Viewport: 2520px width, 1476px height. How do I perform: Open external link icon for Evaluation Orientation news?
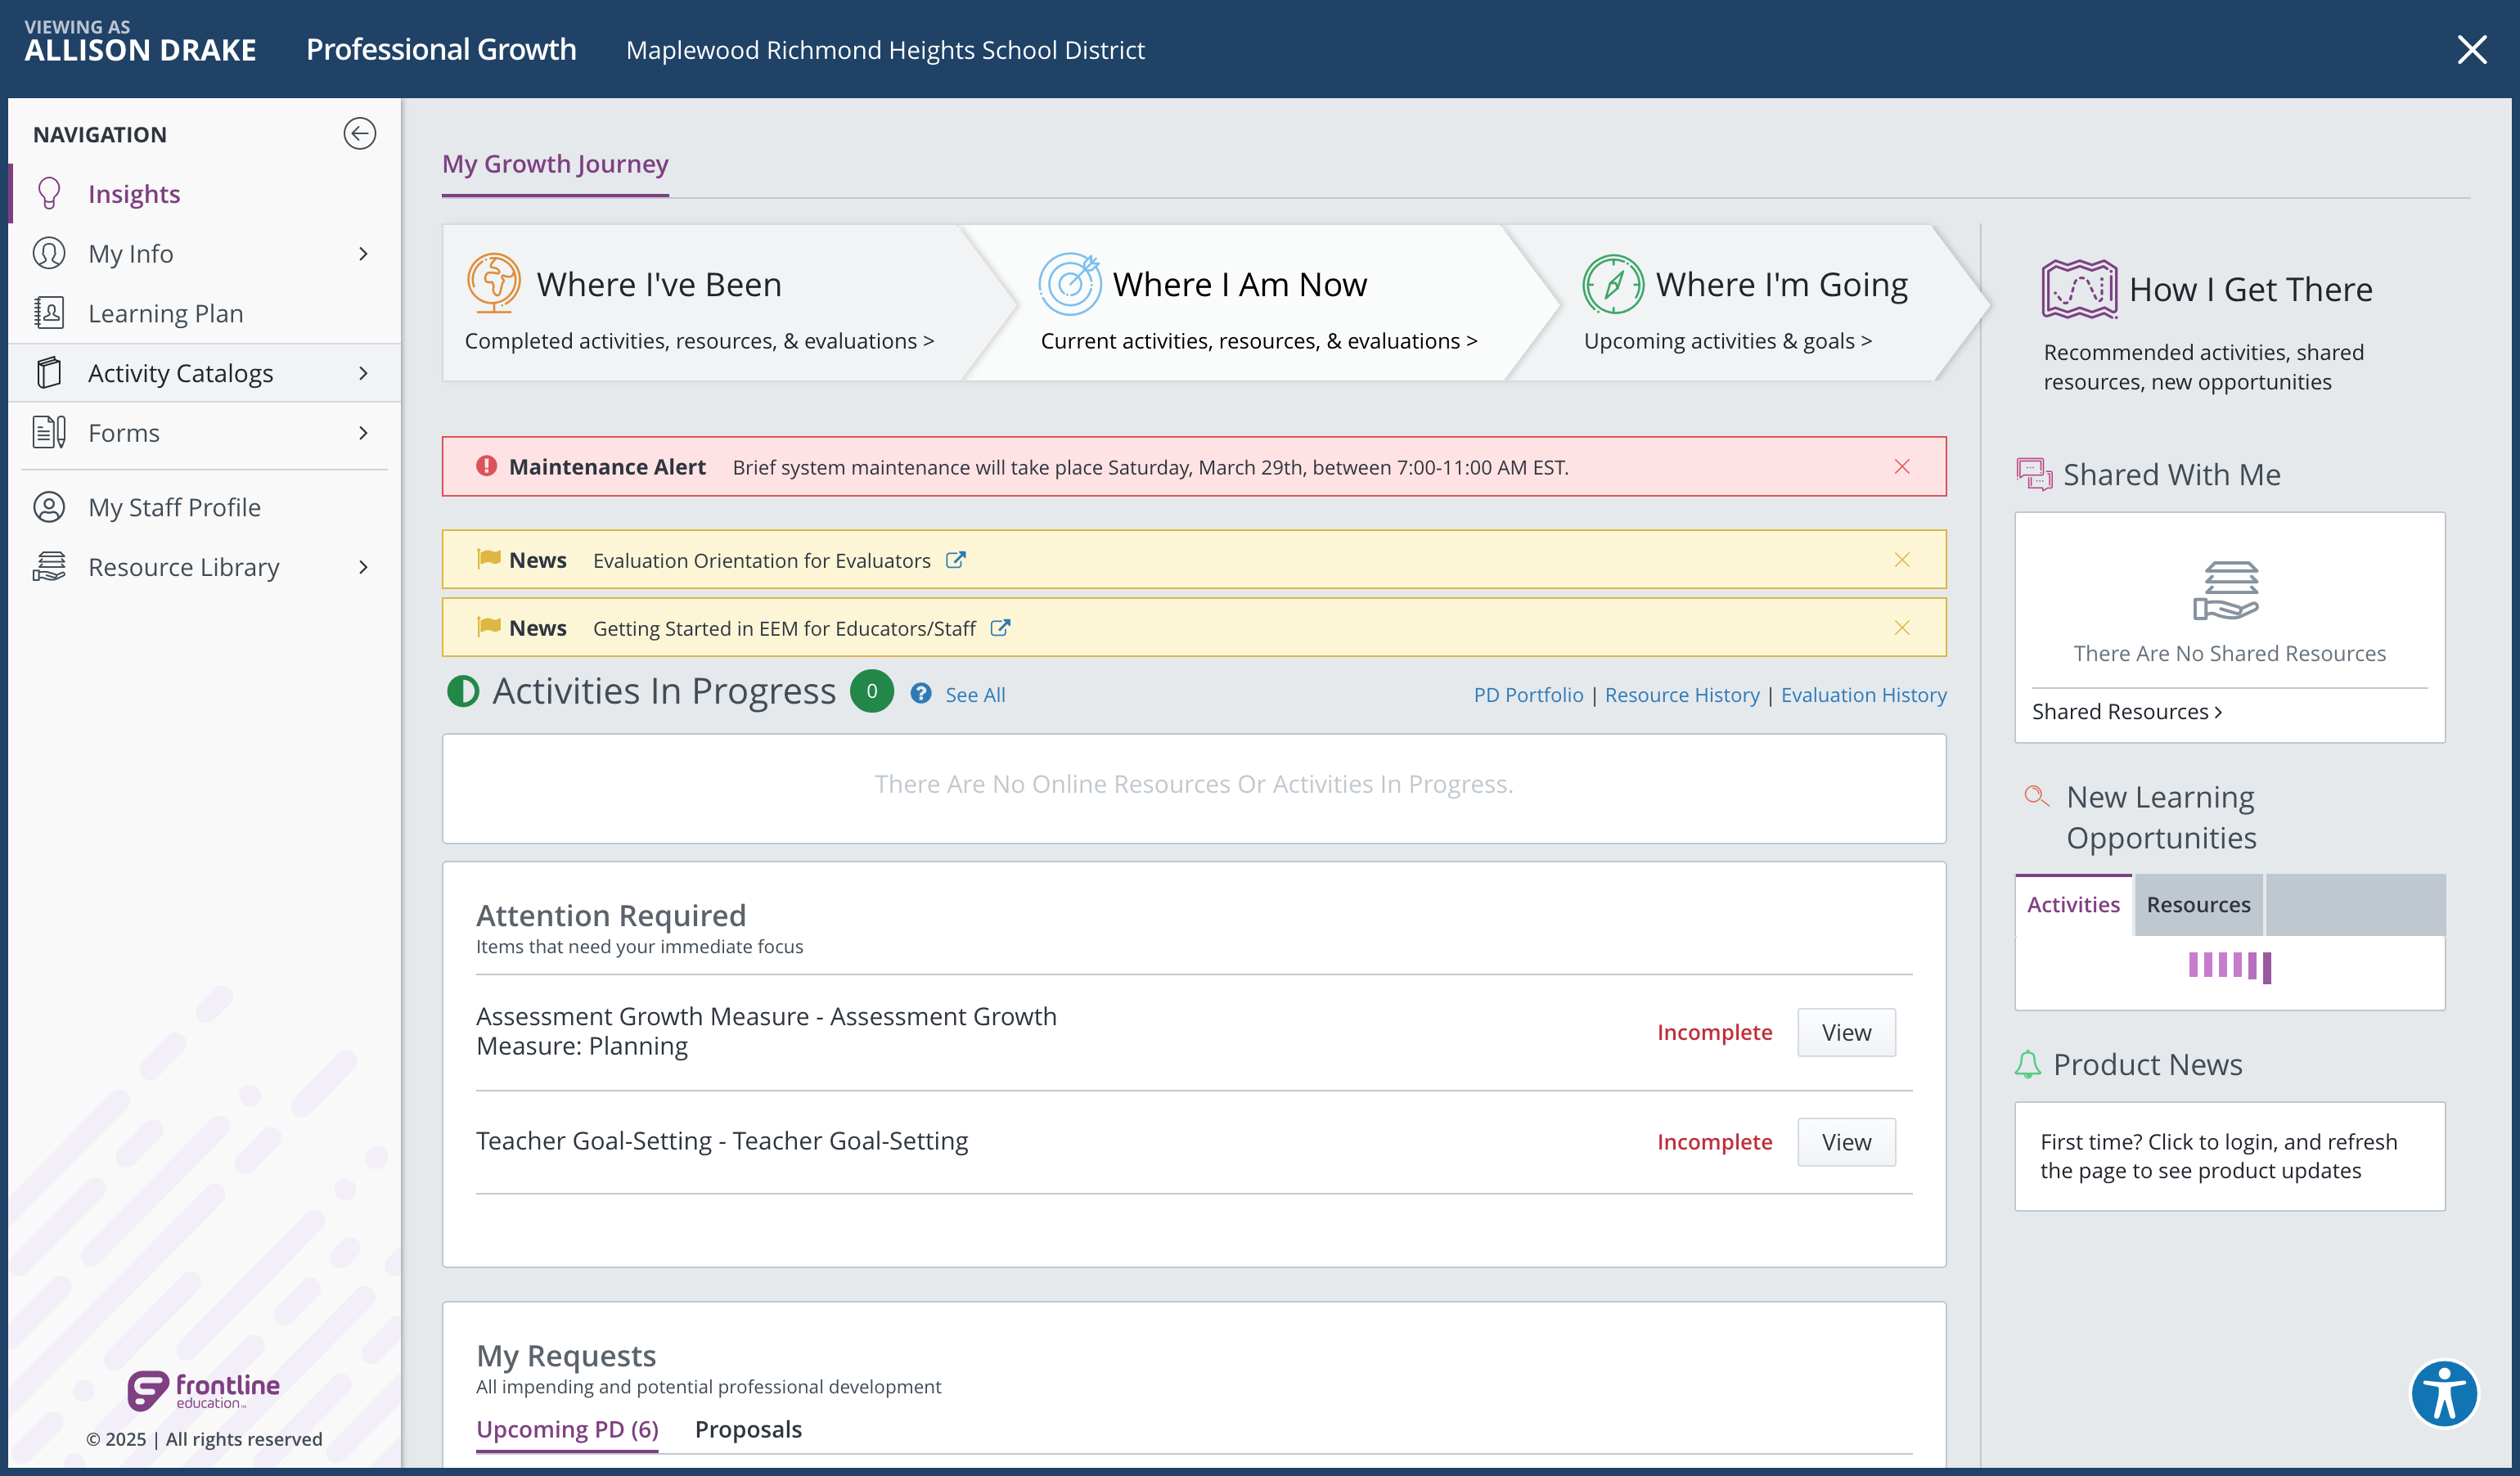pos(955,560)
